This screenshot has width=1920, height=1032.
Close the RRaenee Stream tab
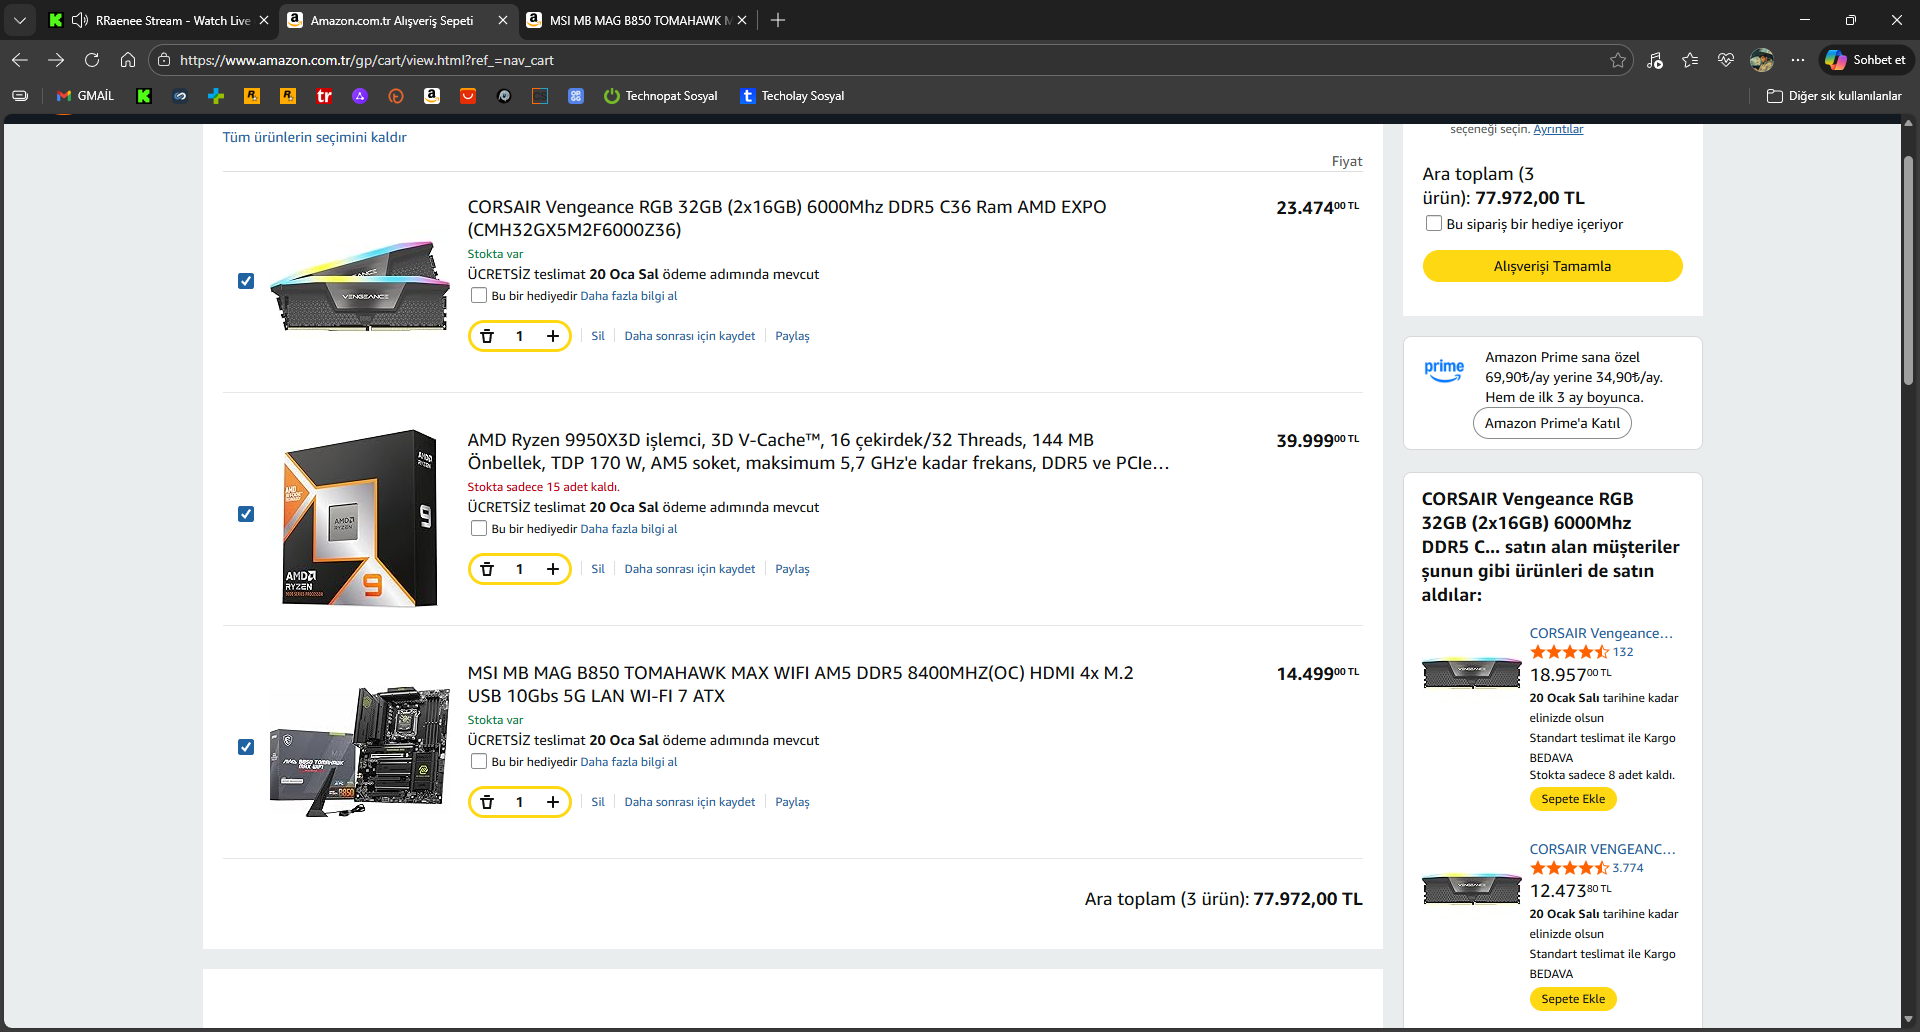264,20
